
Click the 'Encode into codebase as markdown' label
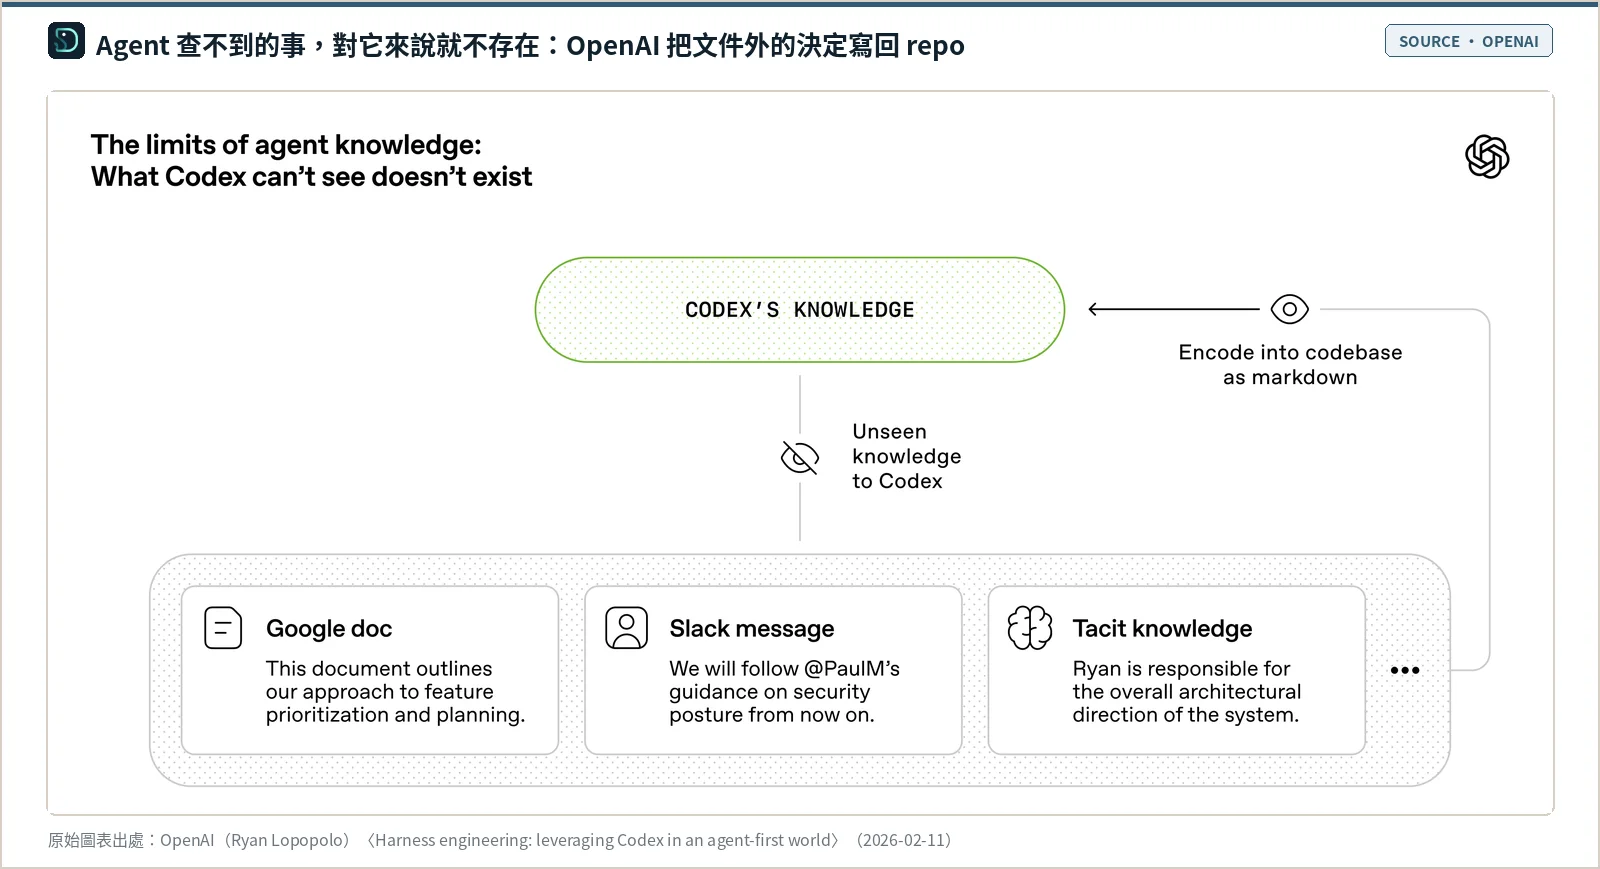[1290, 365]
